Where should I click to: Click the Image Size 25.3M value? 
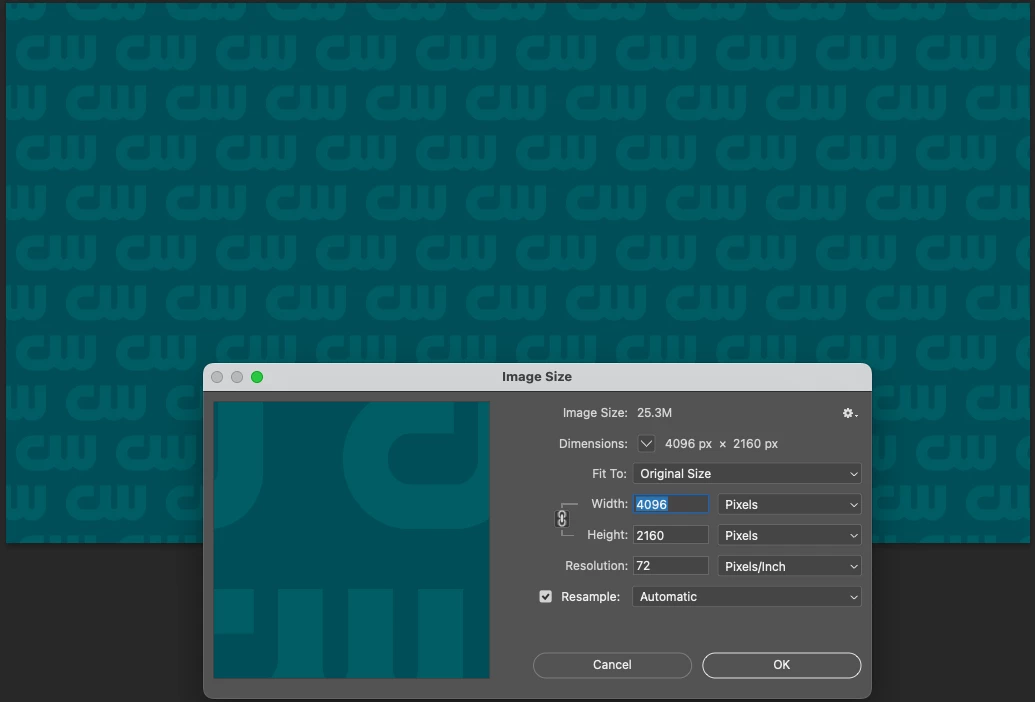(x=654, y=413)
